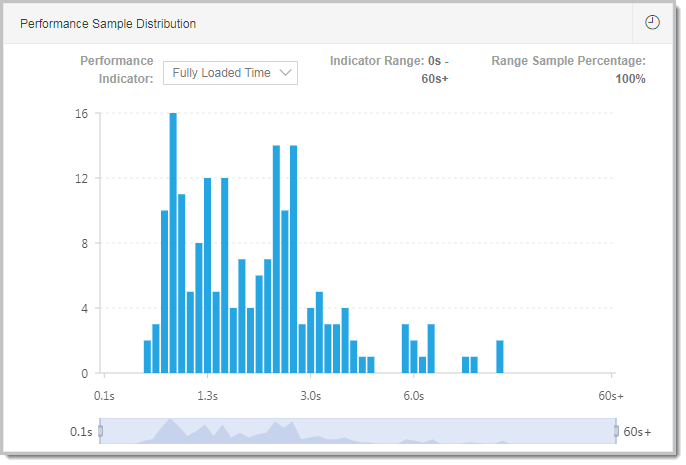Click the middle of the range slider track

pos(358,431)
